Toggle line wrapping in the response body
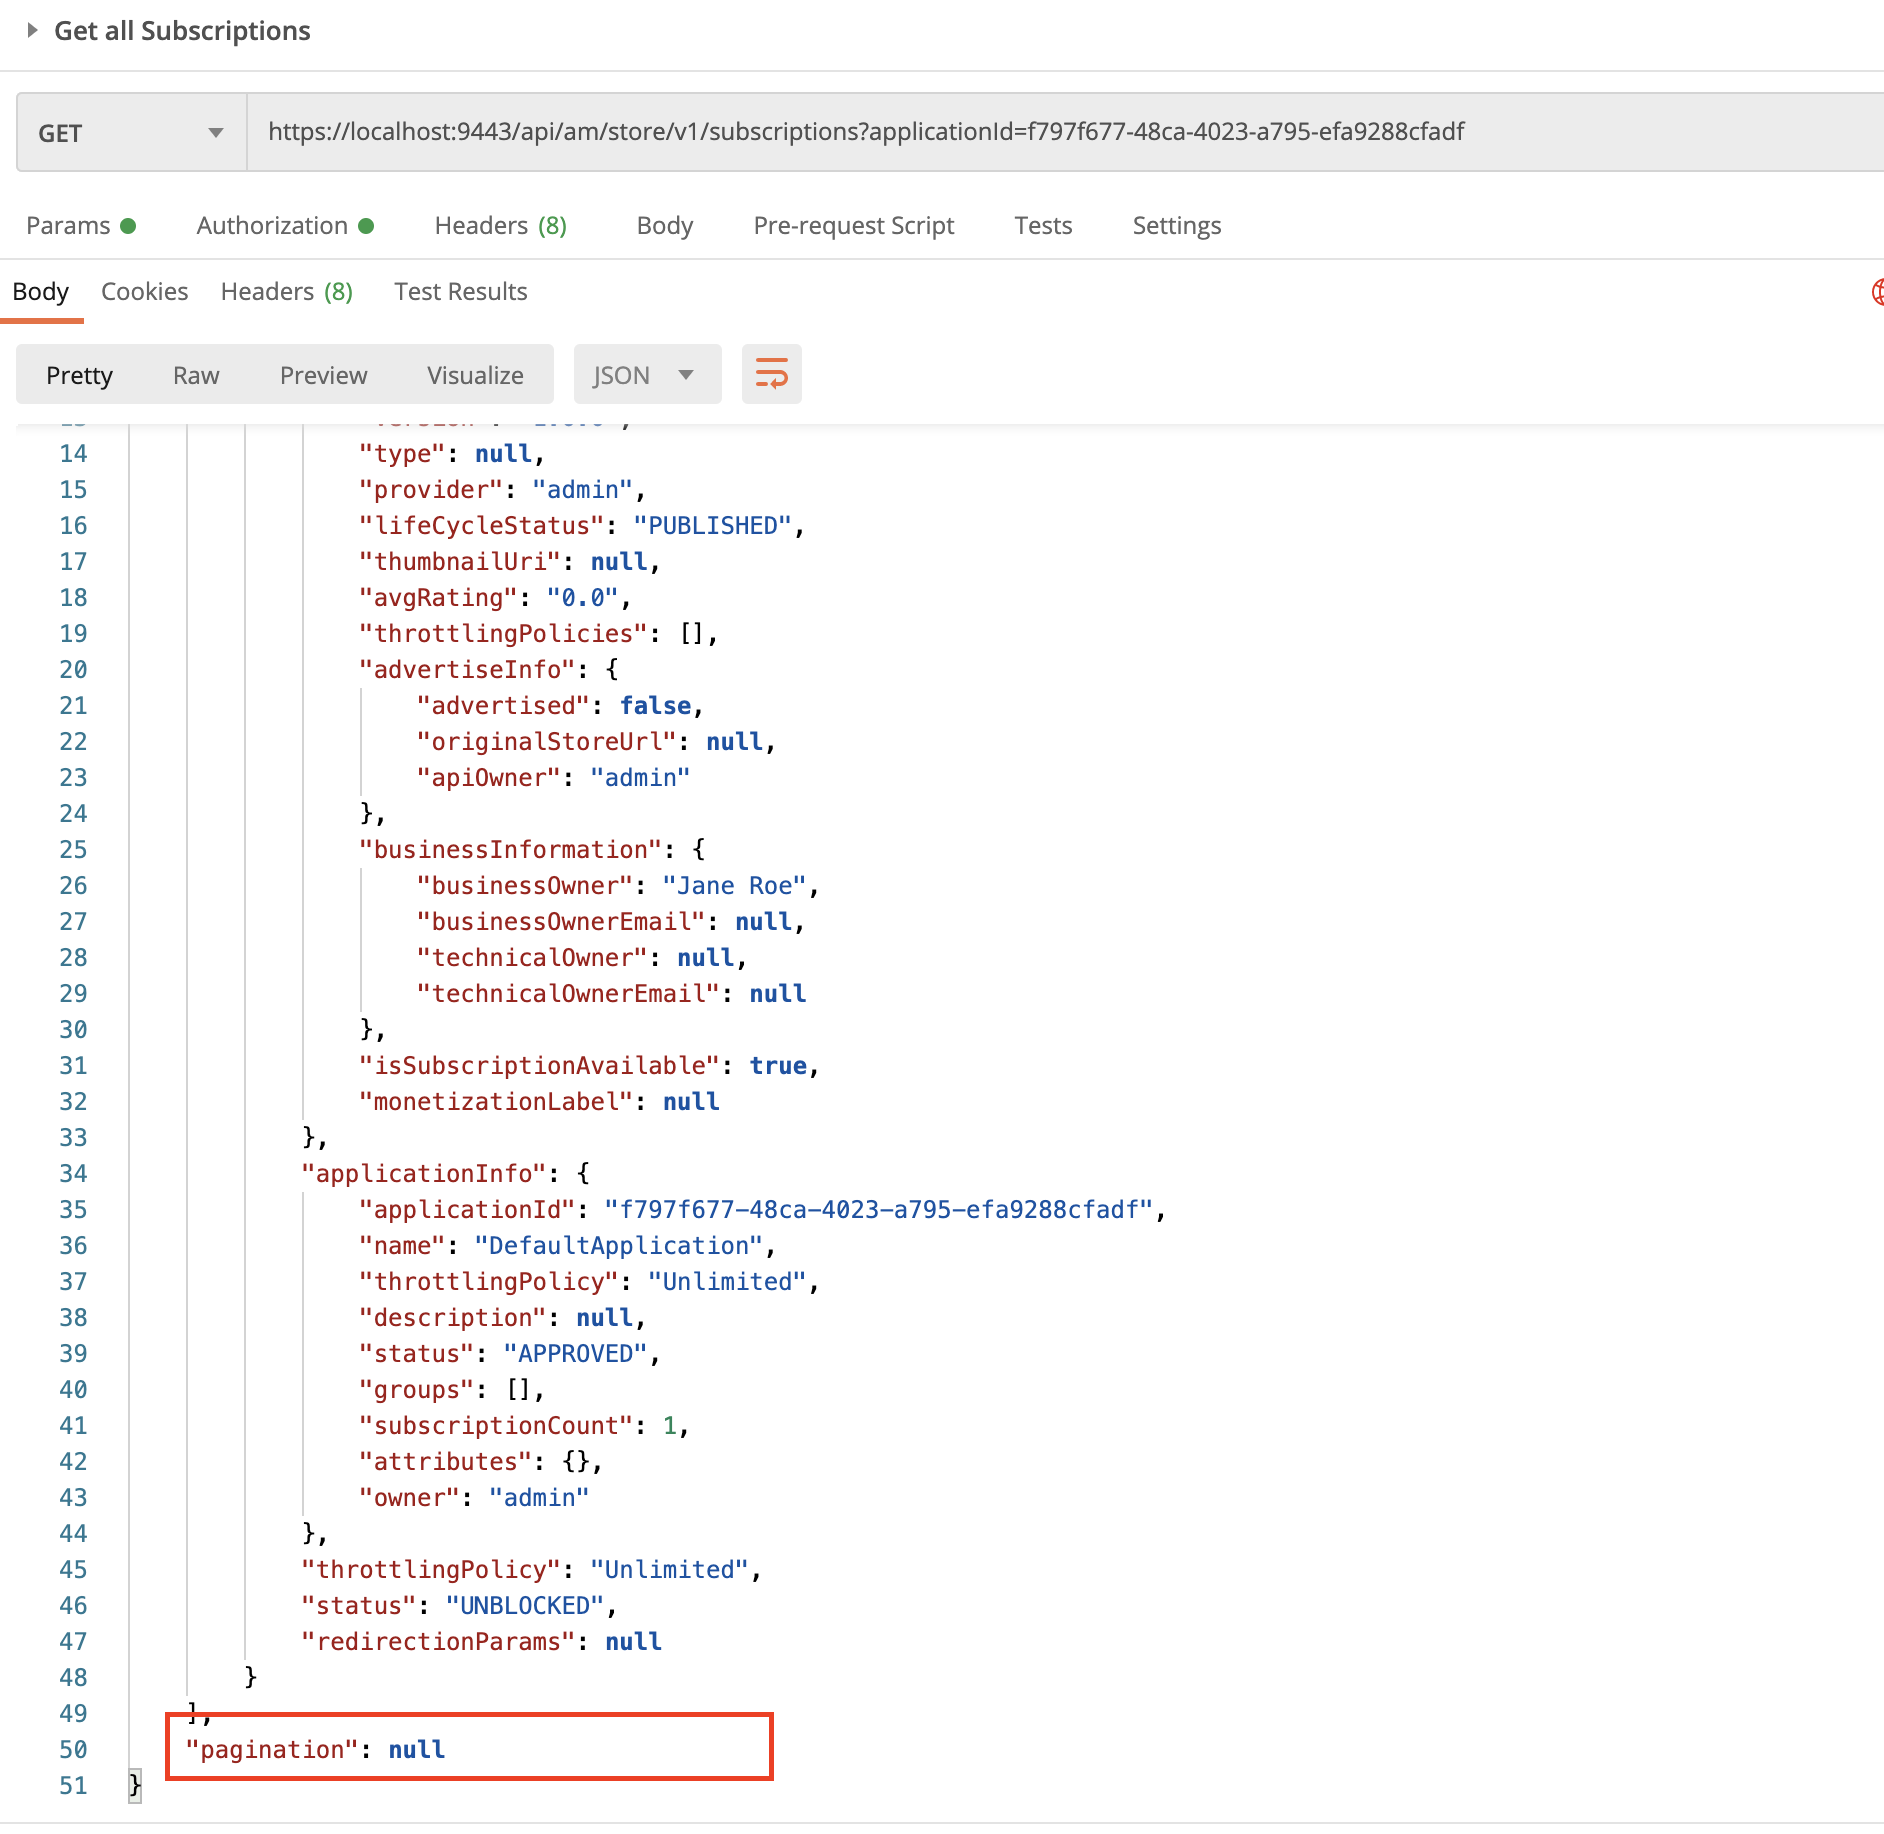 click(771, 374)
